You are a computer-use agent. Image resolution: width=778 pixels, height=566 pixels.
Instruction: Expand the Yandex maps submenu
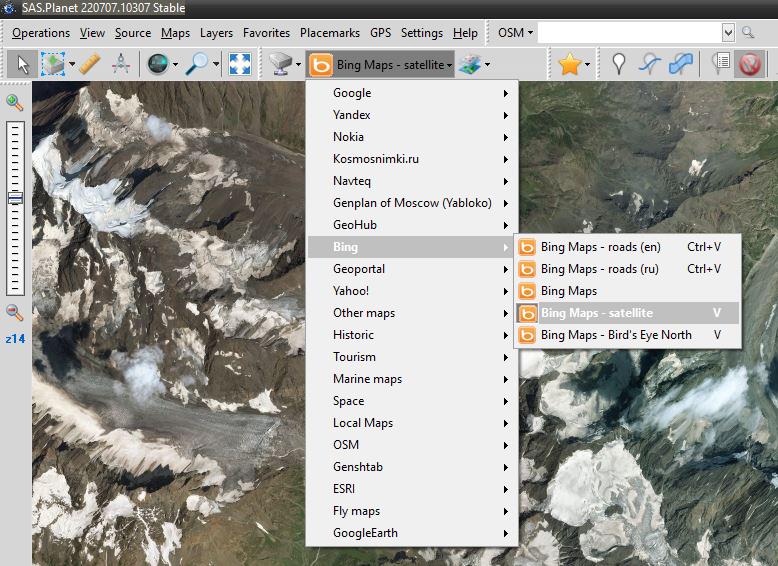tap(412, 115)
